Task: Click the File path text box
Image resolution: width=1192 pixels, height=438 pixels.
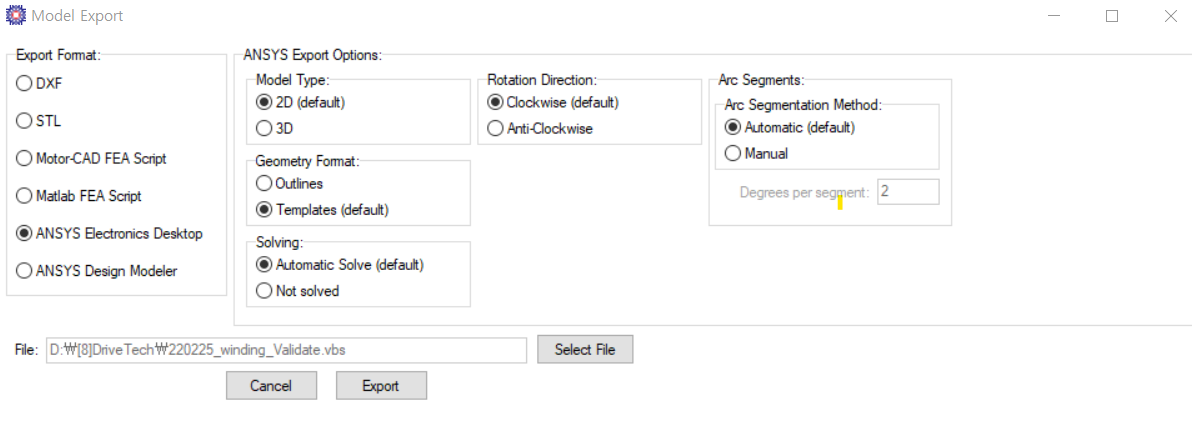Action: click(x=286, y=350)
